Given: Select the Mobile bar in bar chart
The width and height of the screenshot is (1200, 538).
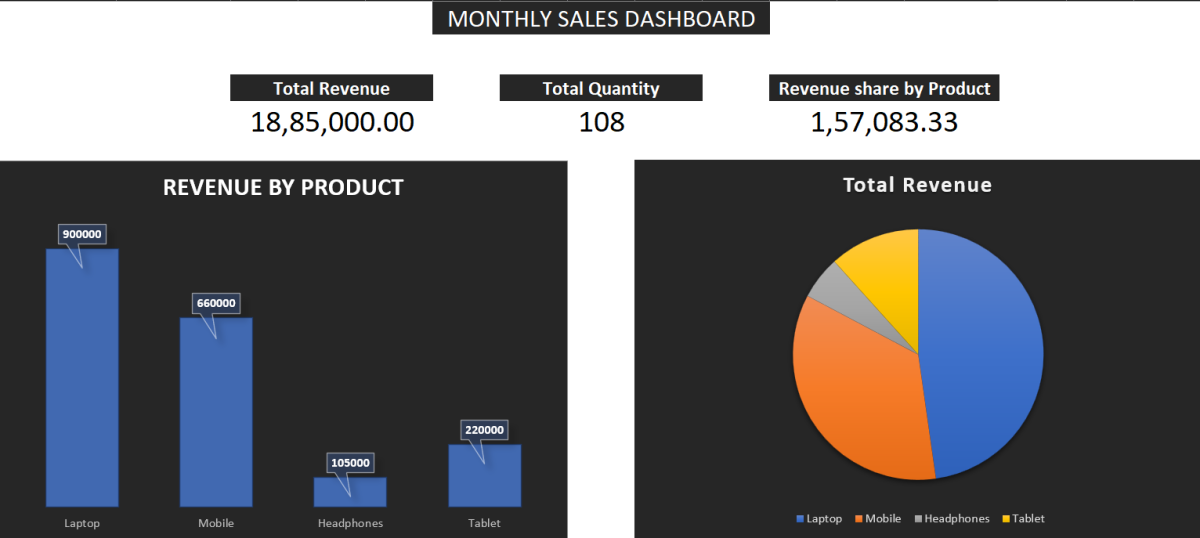Looking at the screenshot, I should coord(216,420).
